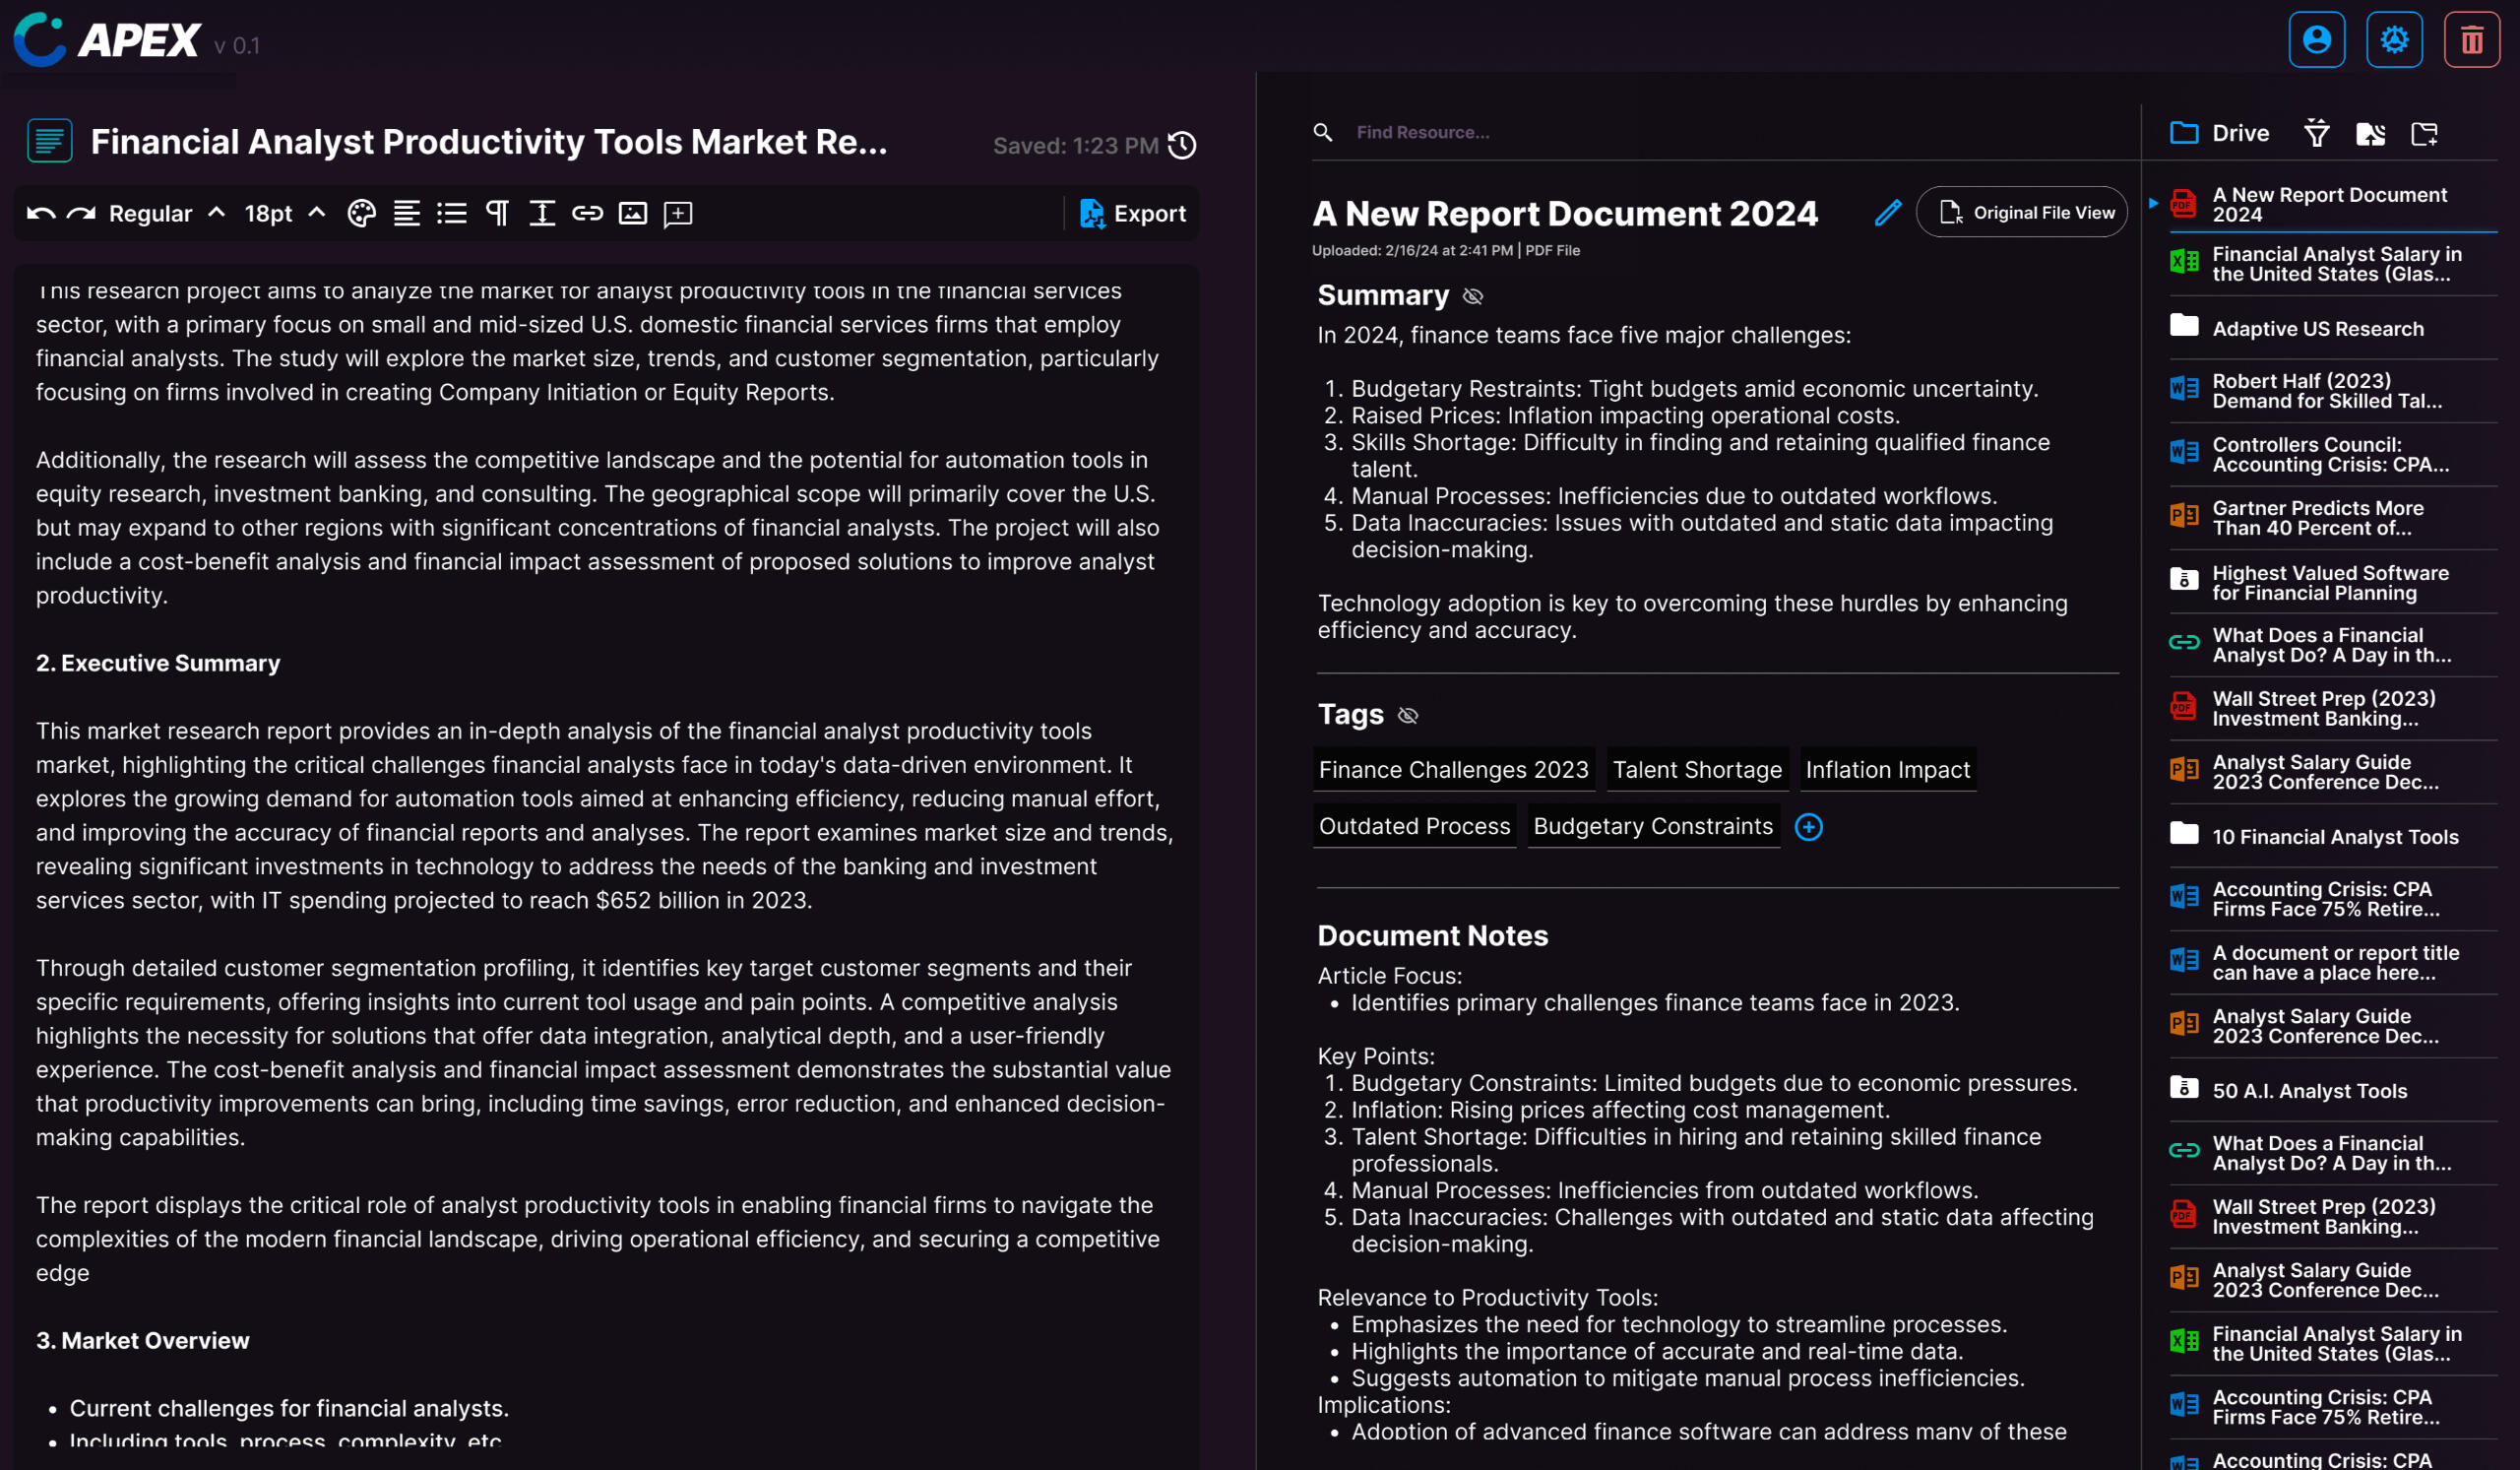Select the 10 Financial Analyst Tools folder
The width and height of the screenshot is (2520, 1470).
click(2334, 836)
